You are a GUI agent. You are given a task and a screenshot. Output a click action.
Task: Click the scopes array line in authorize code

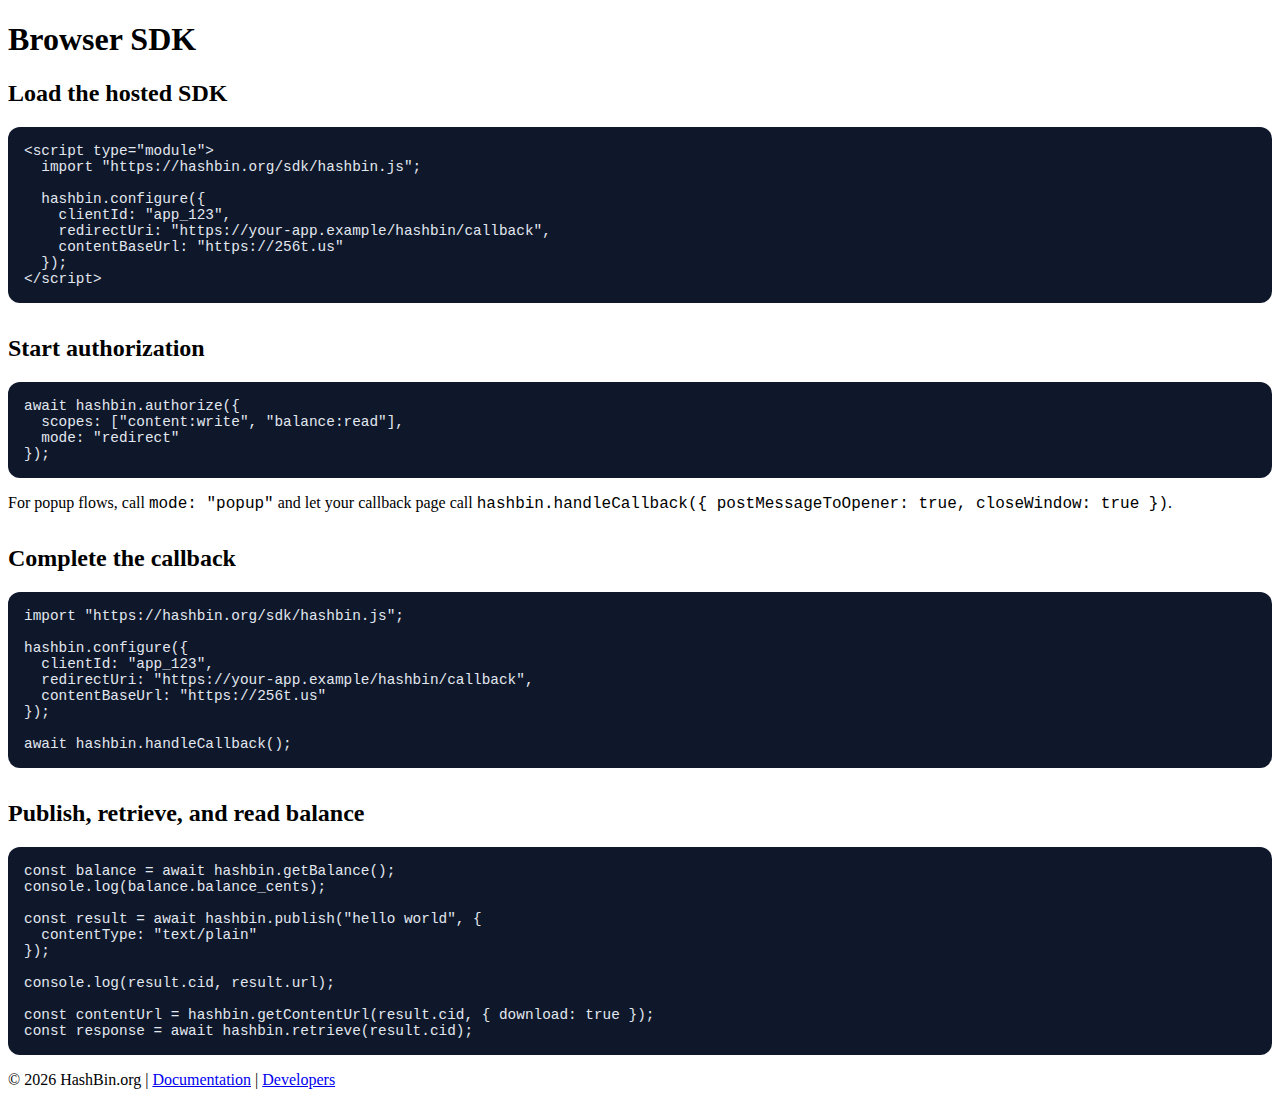pyautogui.click(x=221, y=422)
